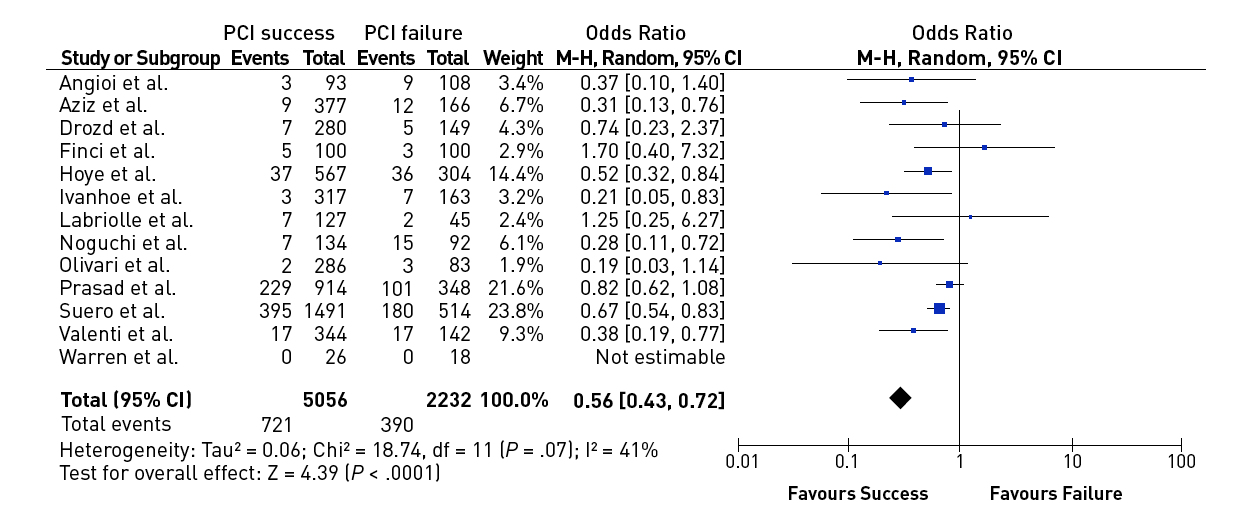The width and height of the screenshot is (1238, 520).
Task: Click the 100 tick label on the axis
Action: [x=1180, y=462]
